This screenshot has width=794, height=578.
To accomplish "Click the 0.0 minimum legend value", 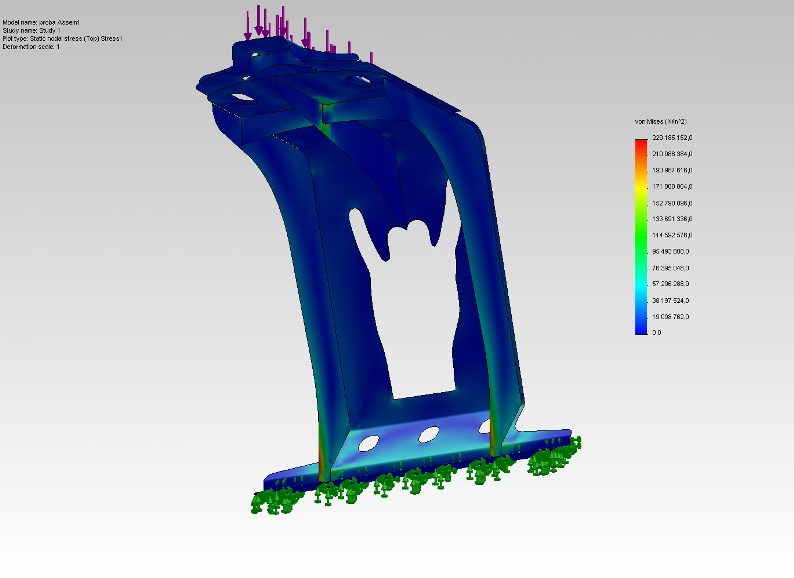I will [x=657, y=332].
